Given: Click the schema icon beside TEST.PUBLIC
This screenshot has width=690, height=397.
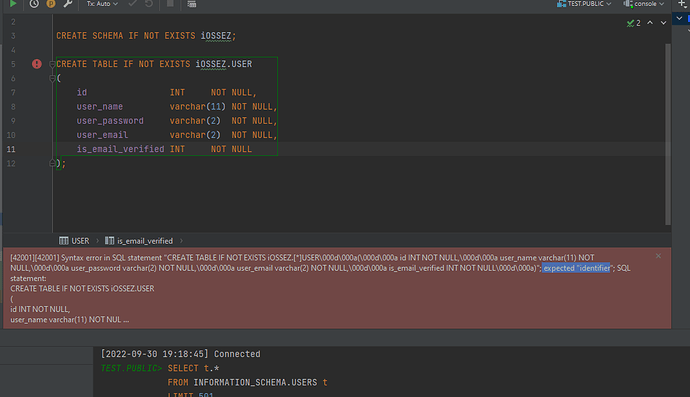Looking at the screenshot, I should (x=561, y=4).
